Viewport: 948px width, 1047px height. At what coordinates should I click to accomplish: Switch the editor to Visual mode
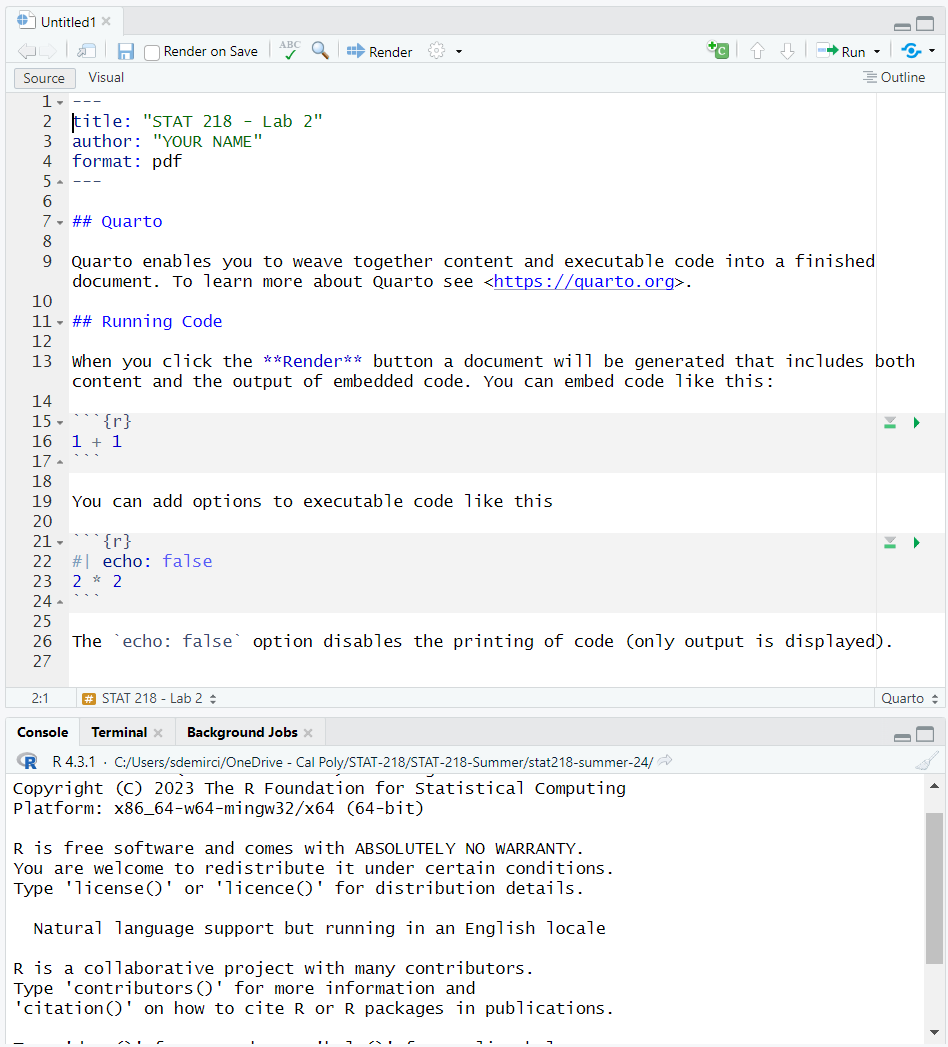(106, 78)
